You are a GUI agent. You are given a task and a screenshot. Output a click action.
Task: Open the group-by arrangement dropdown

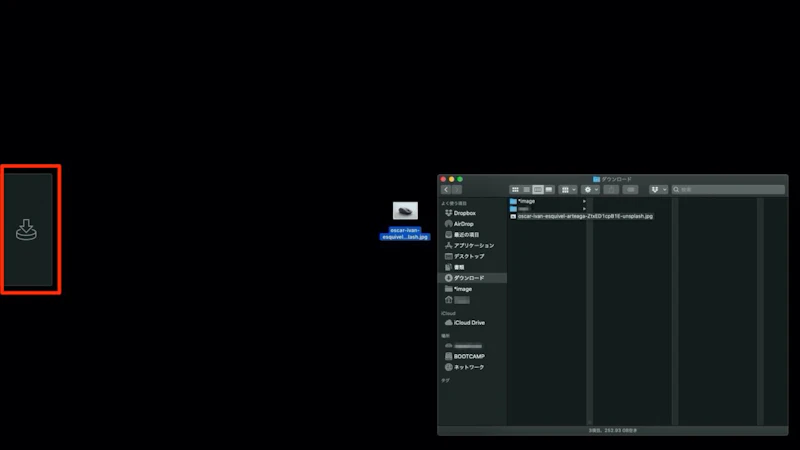click(x=568, y=190)
